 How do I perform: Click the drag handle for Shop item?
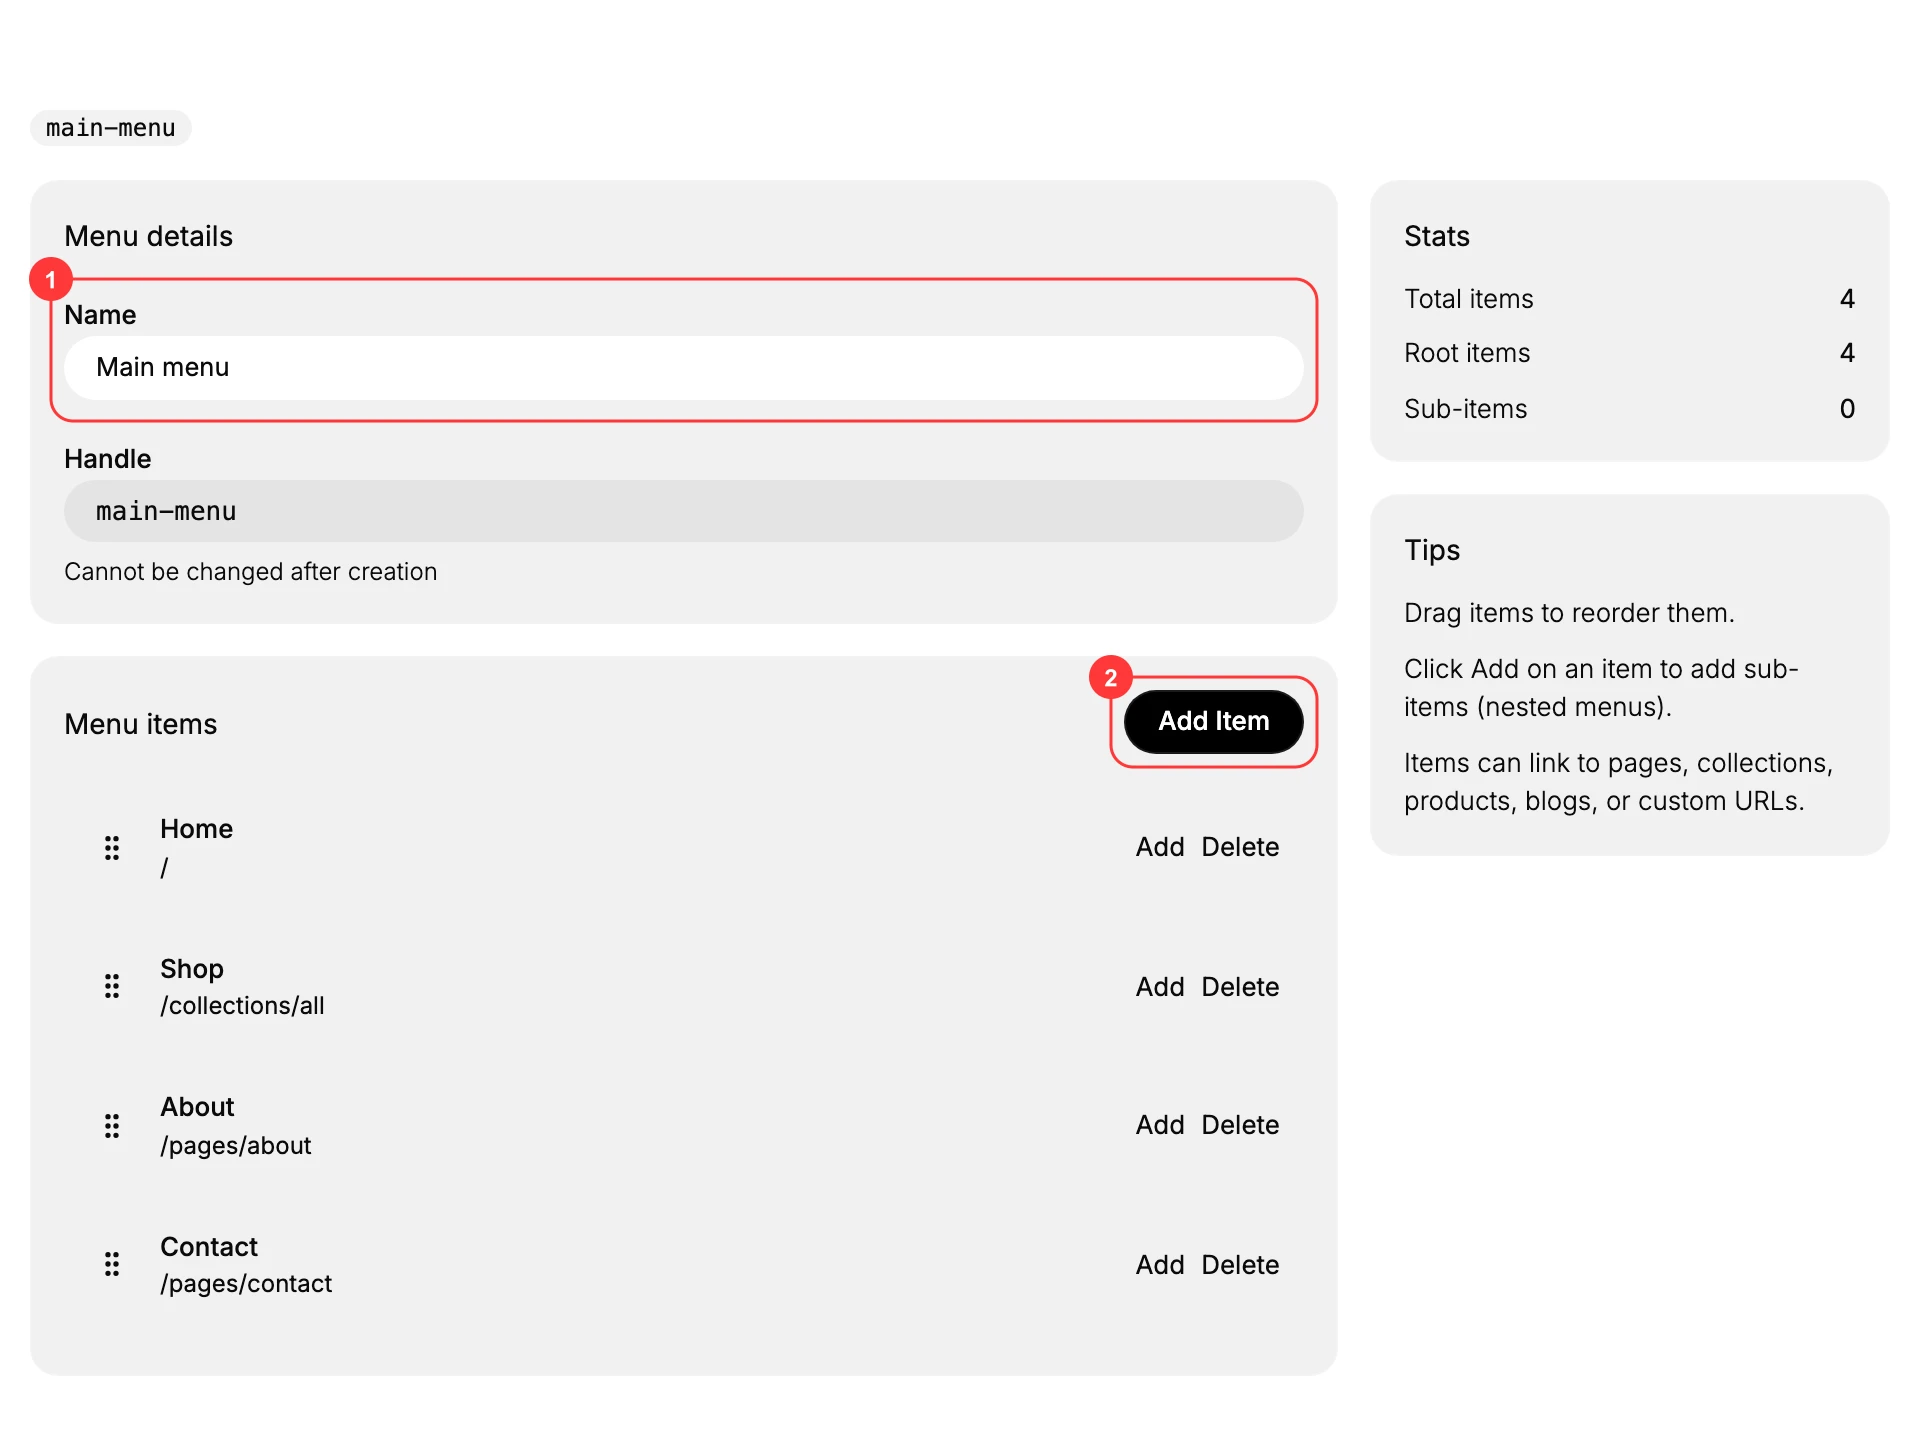112,986
